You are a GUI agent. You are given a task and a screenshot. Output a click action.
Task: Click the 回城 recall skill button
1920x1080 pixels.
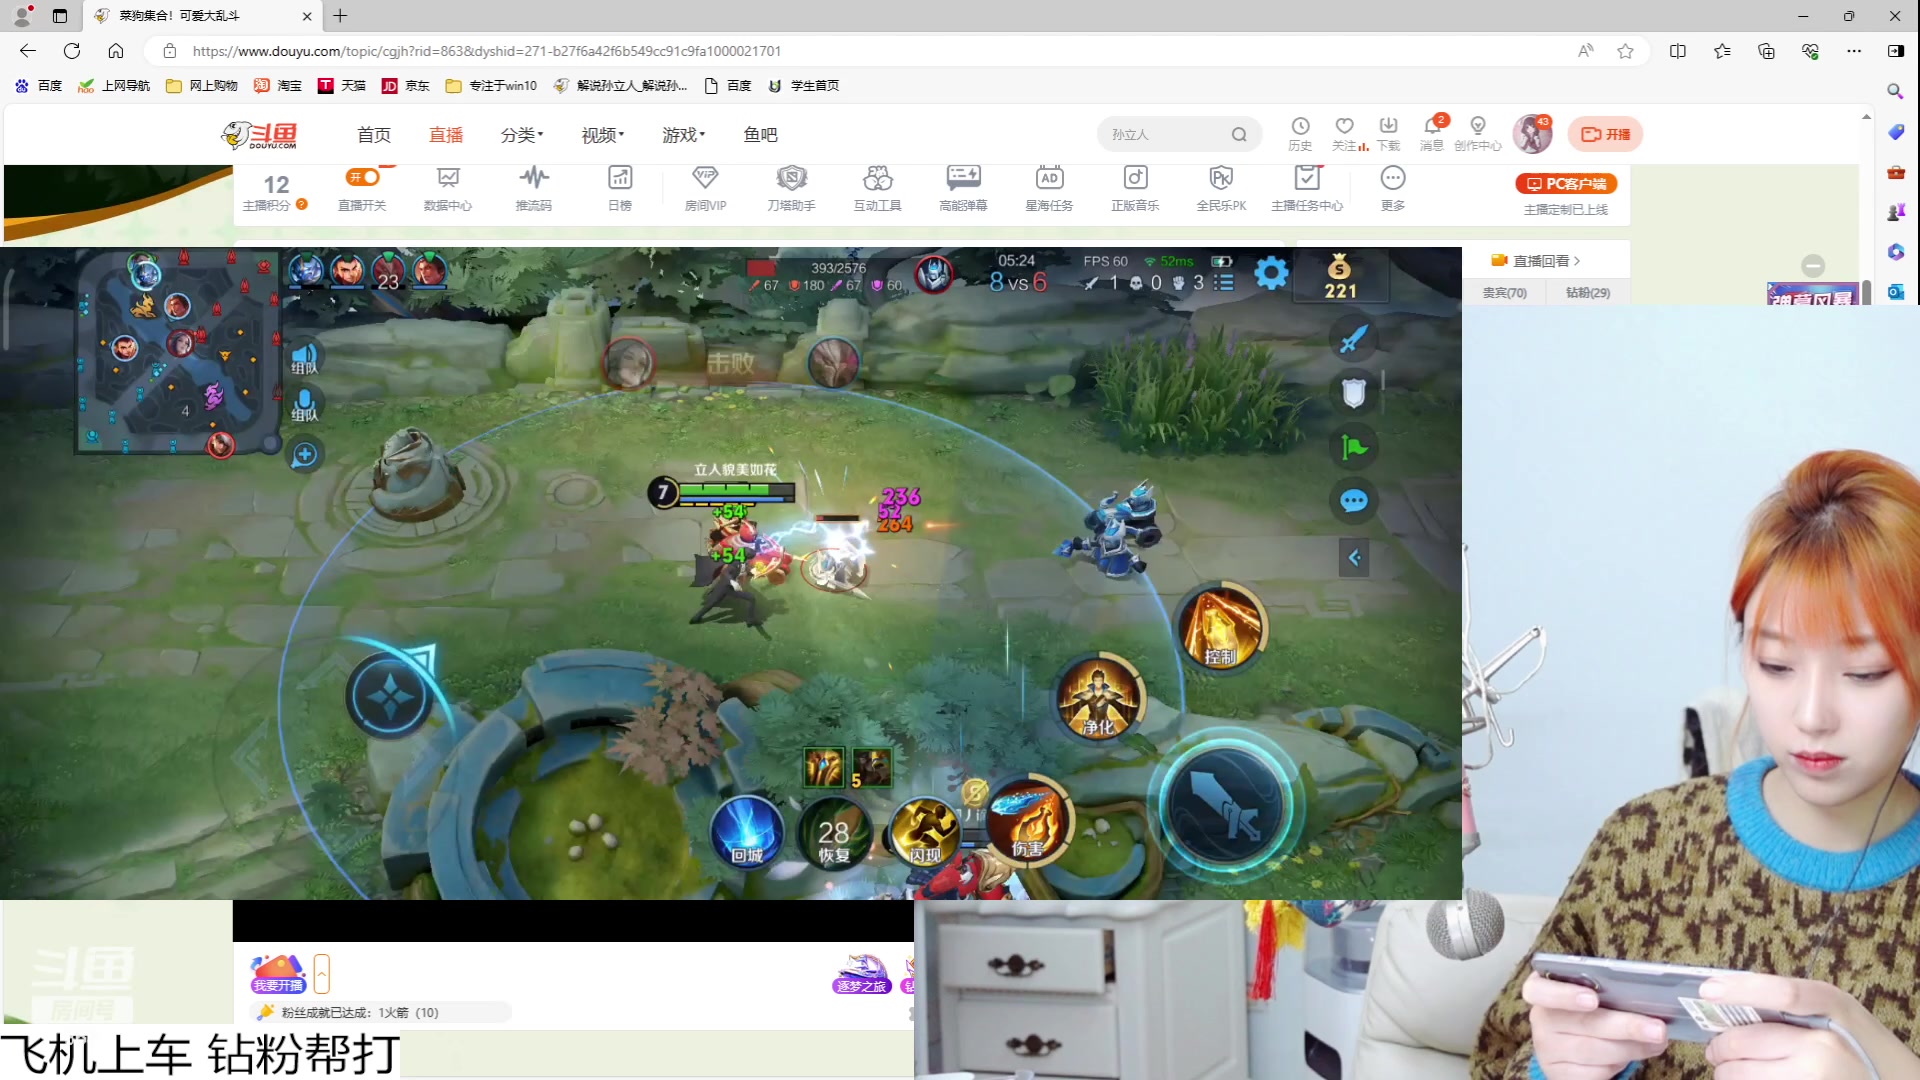coord(747,833)
